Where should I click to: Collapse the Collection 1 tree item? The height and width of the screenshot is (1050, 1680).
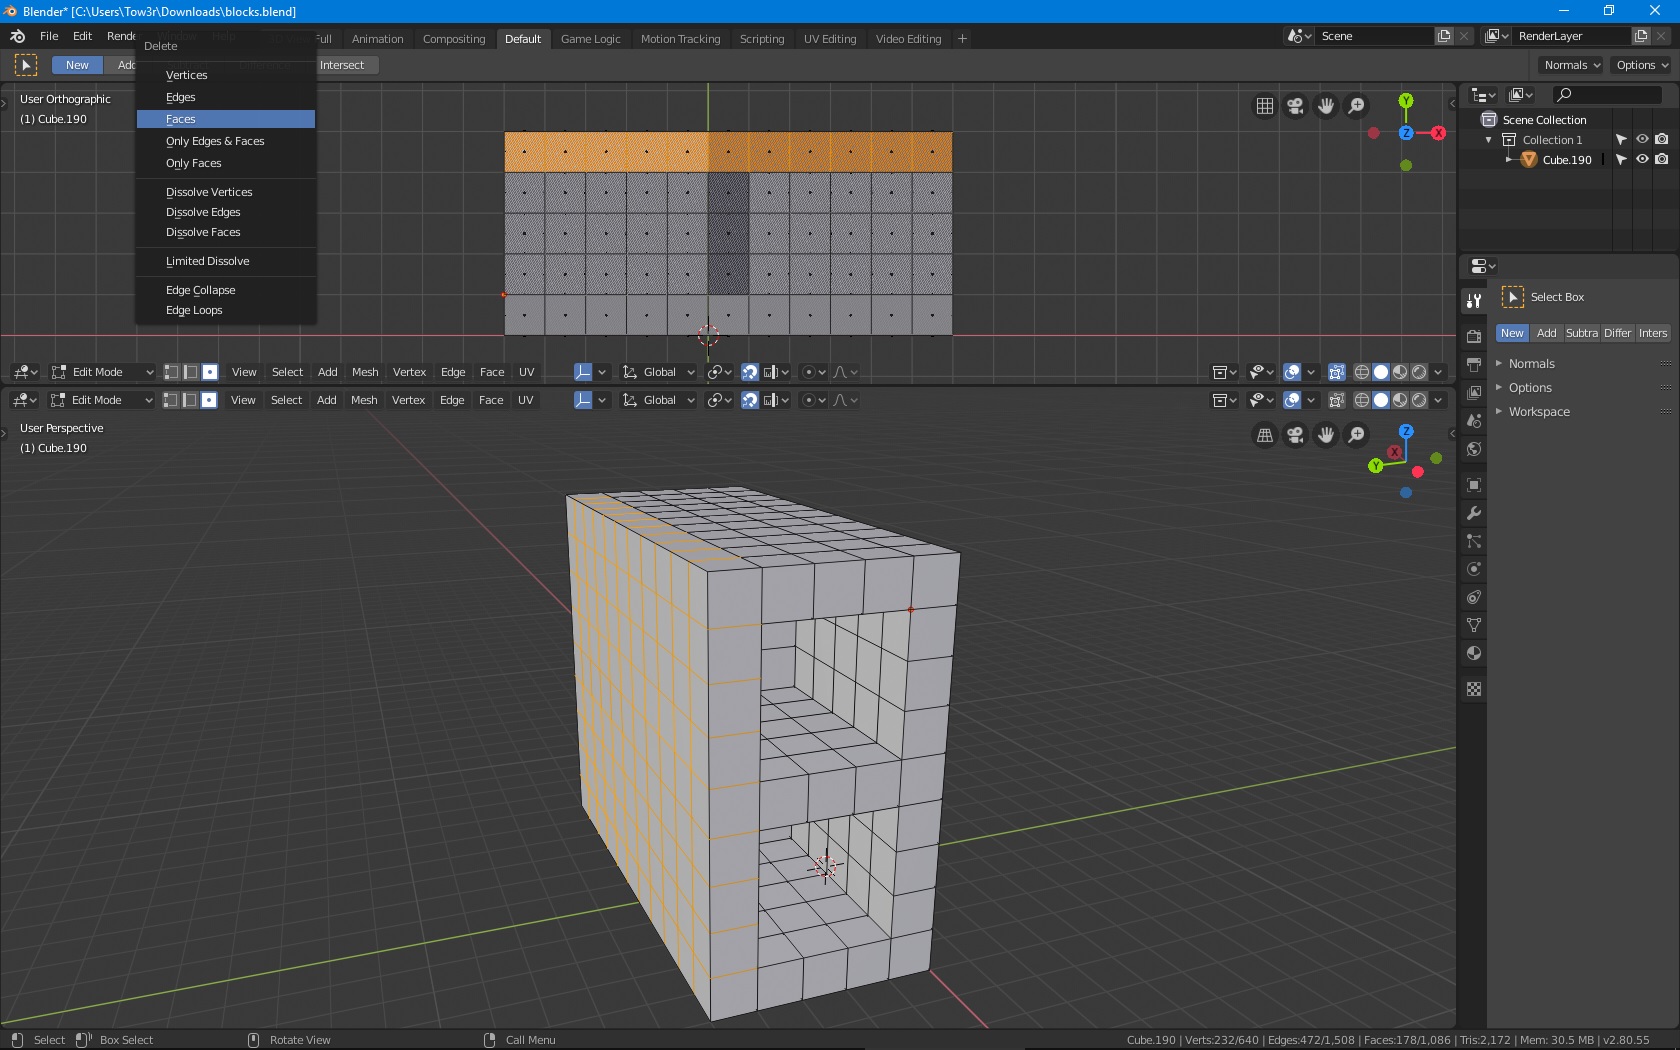coord(1487,140)
